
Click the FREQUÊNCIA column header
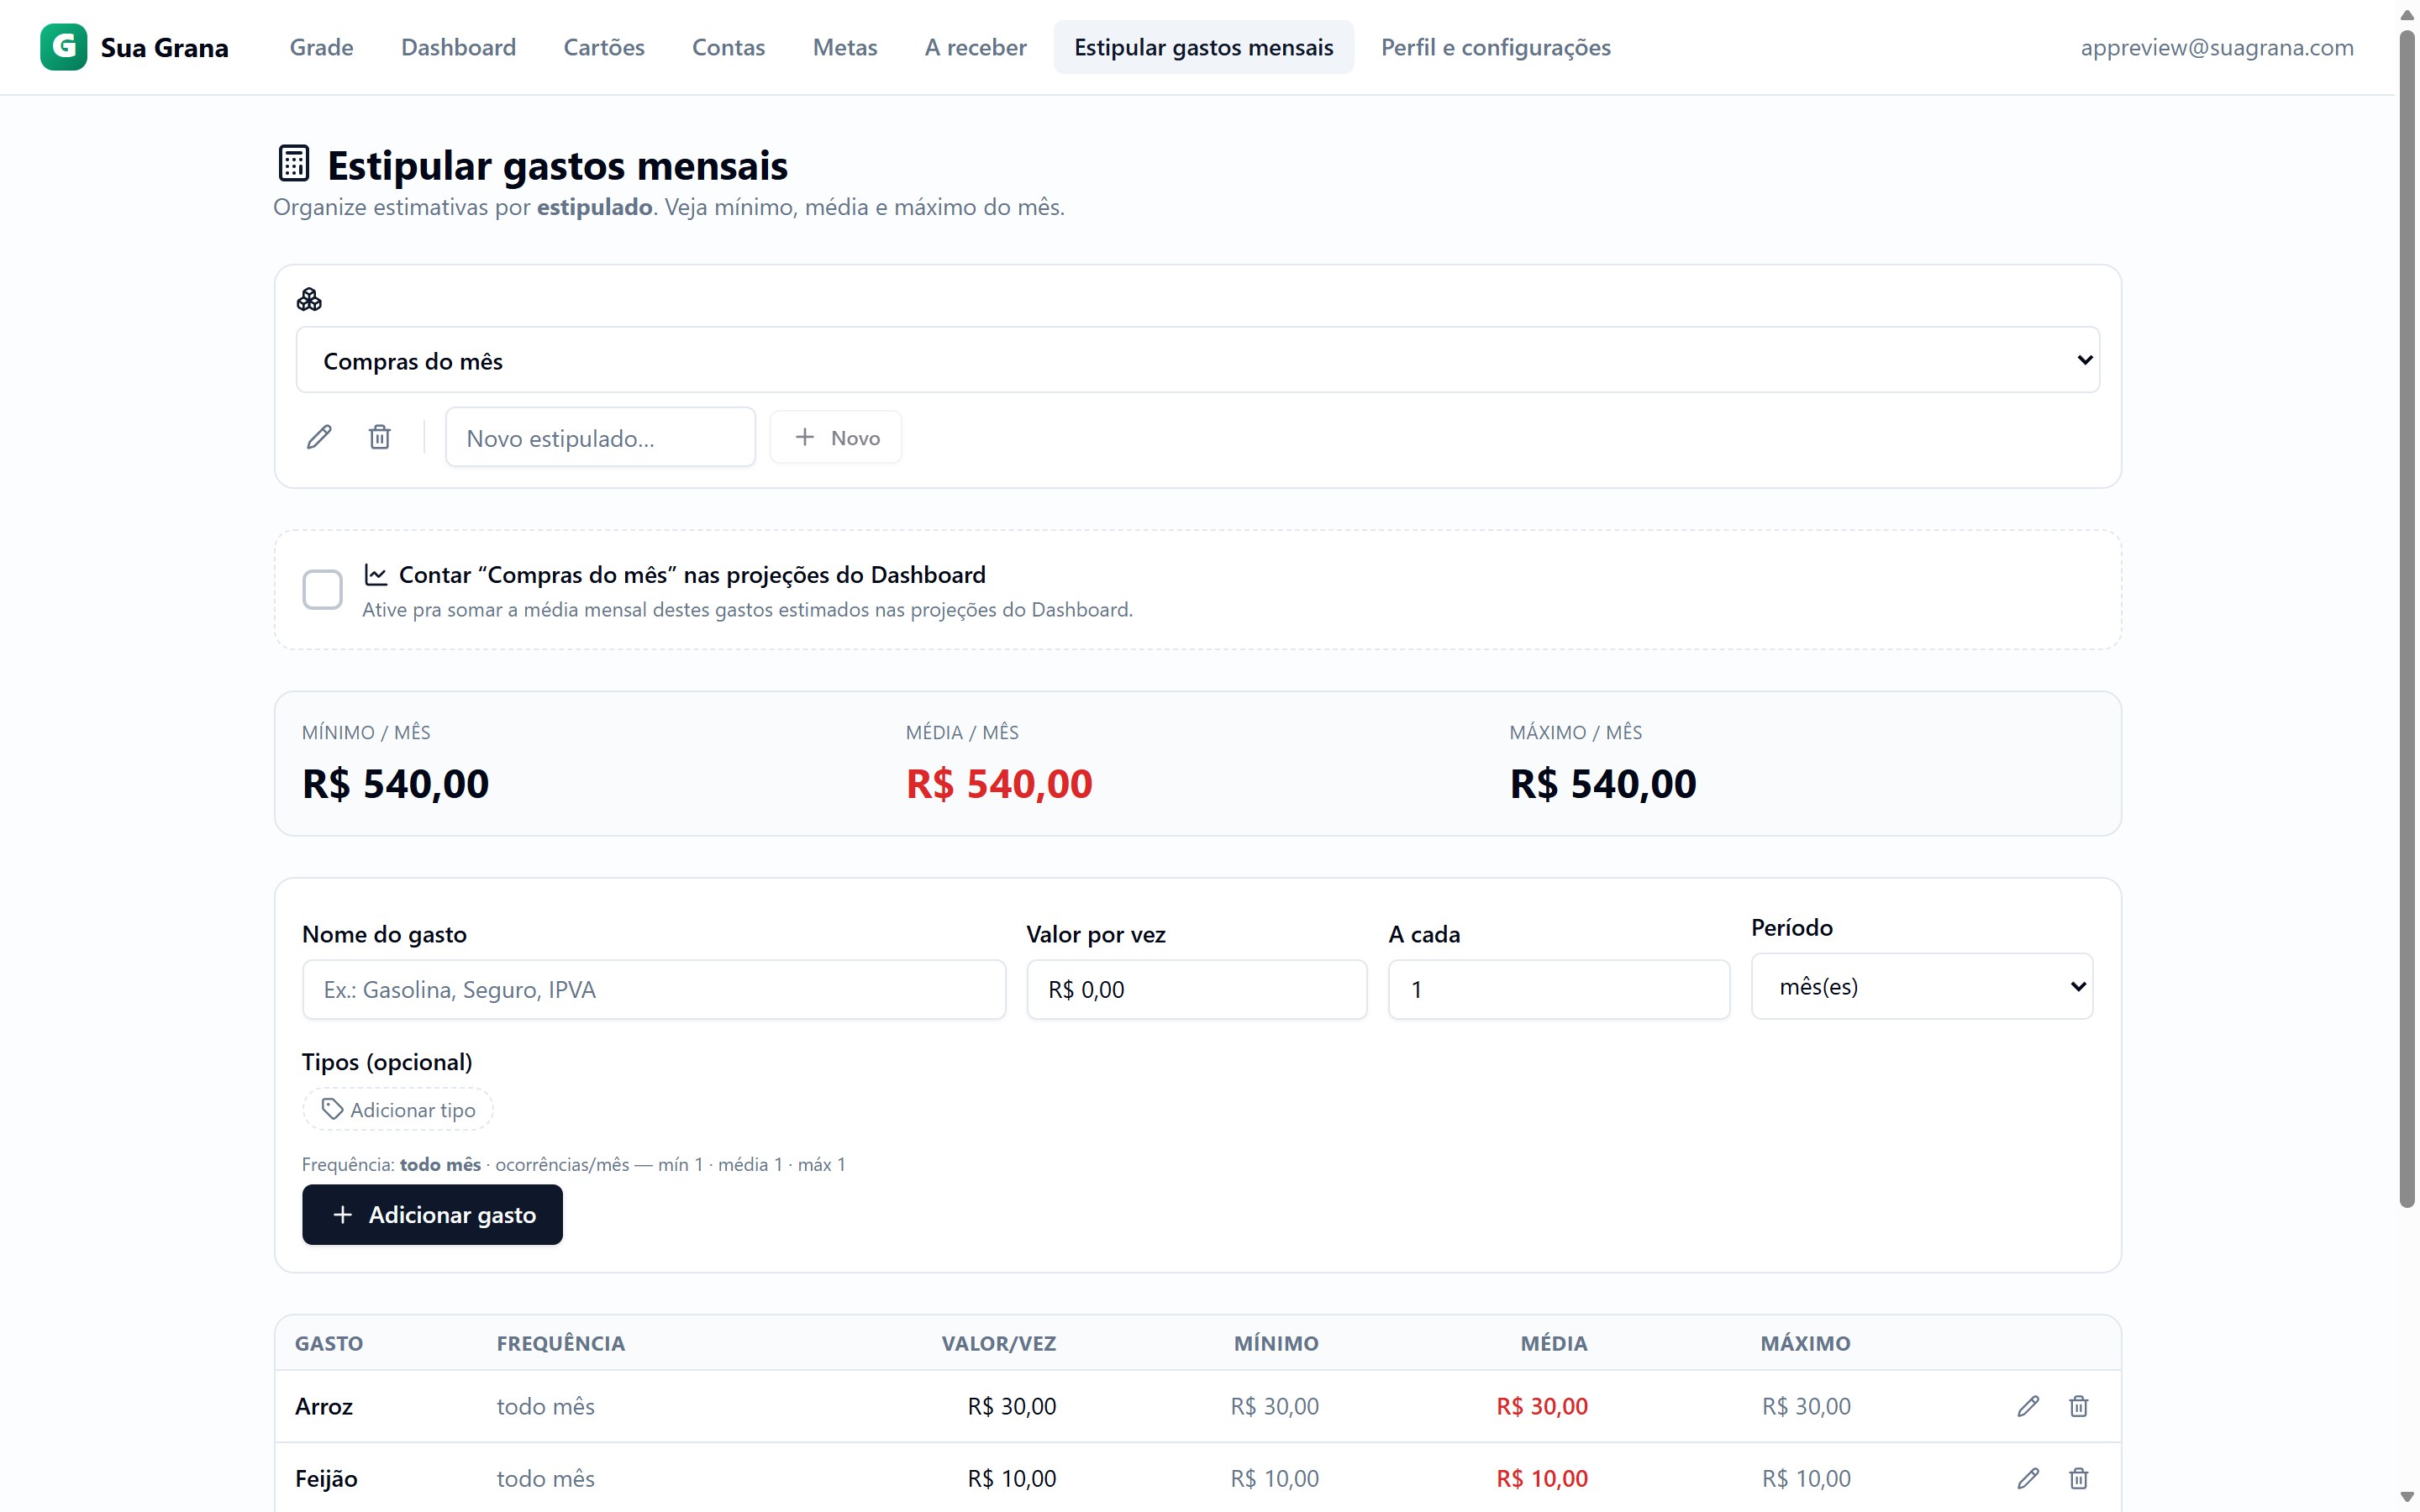[561, 1343]
